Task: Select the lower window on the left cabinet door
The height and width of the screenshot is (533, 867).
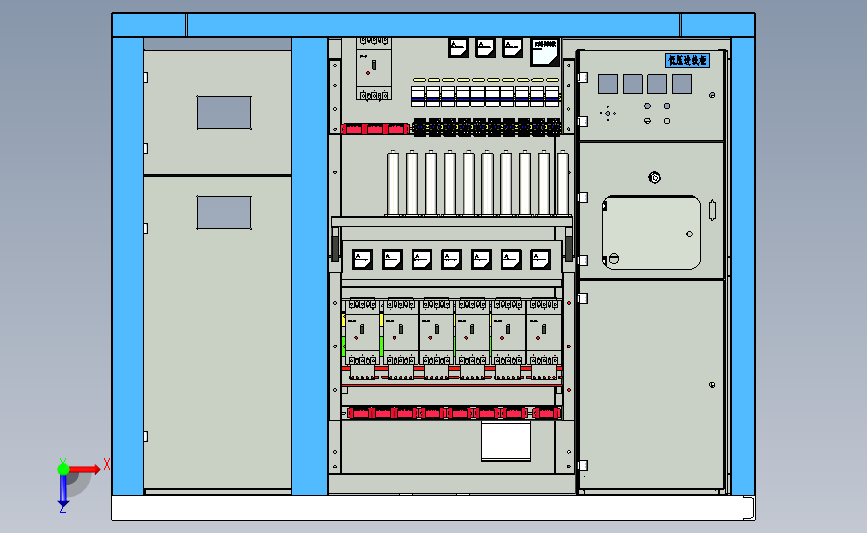Action: [224, 212]
